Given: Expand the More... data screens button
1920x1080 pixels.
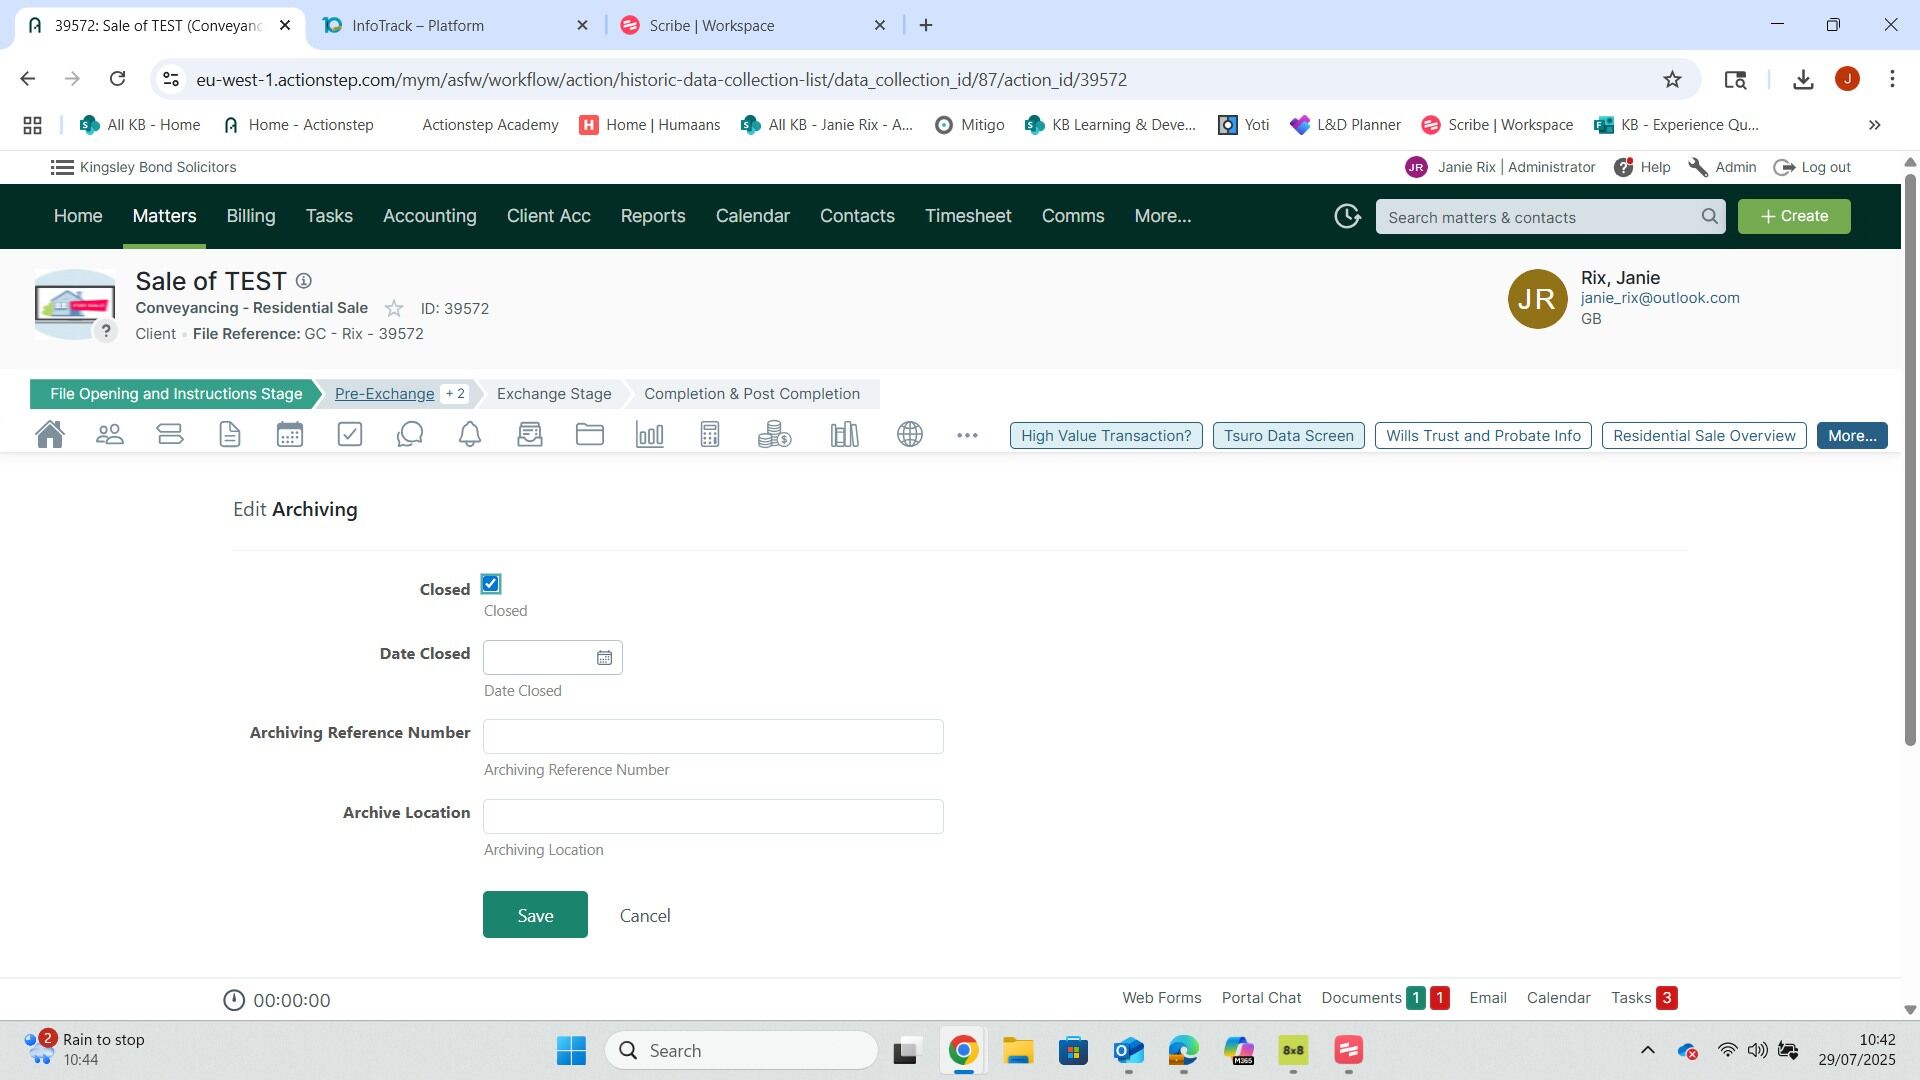Looking at the screenshot, I should click(x=1851, y=436).
